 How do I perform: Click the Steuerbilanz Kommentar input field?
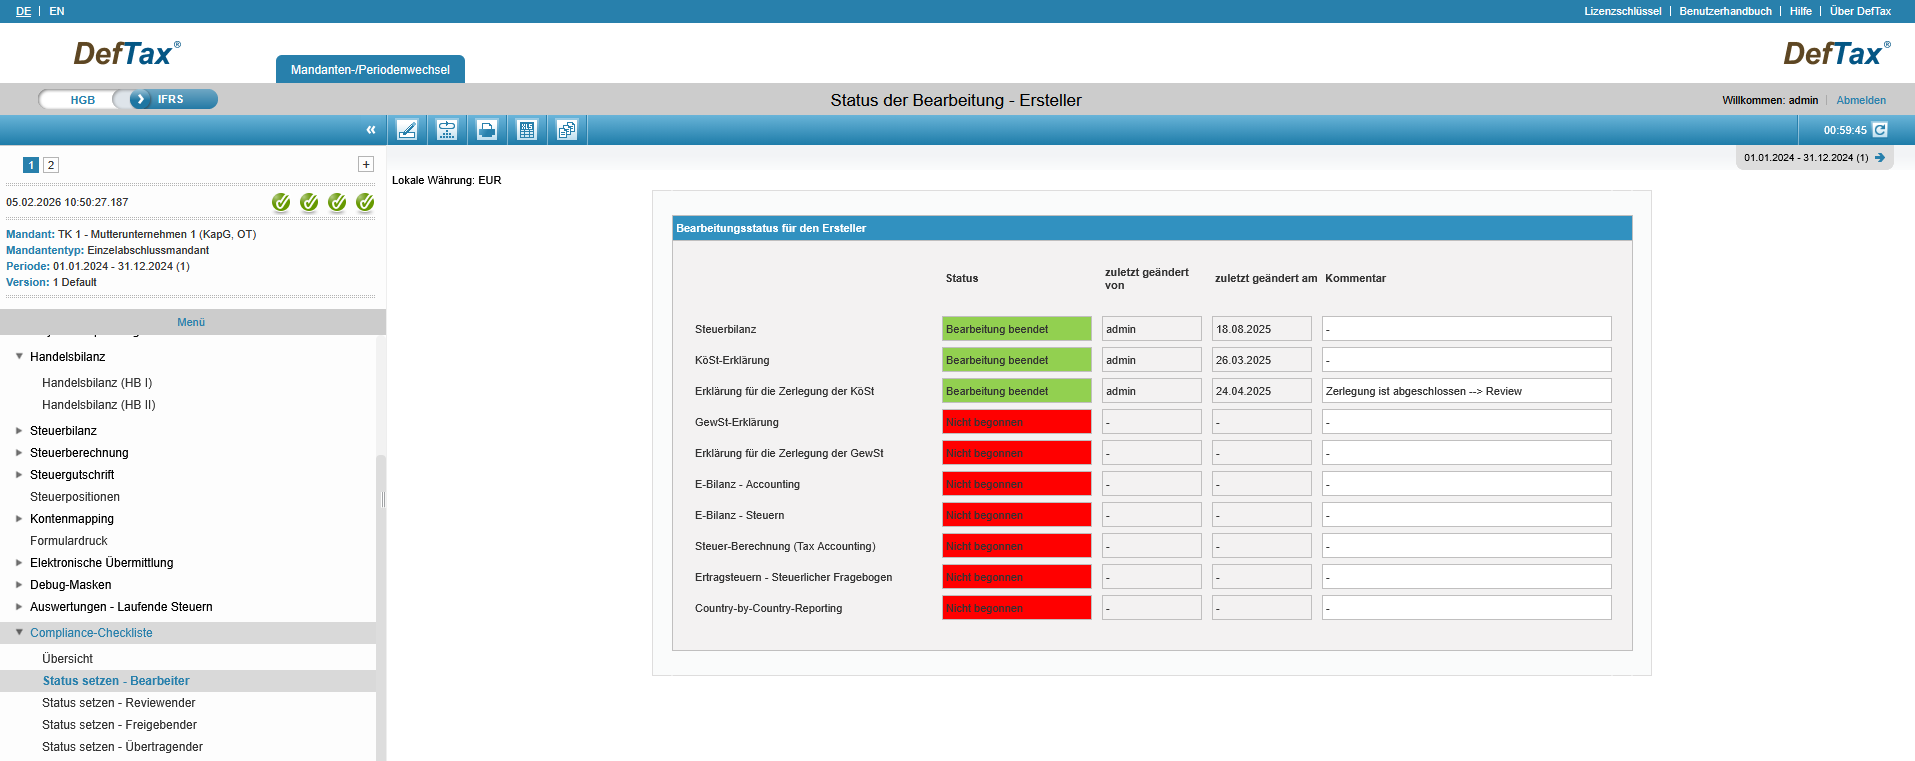coord(1466,329)
